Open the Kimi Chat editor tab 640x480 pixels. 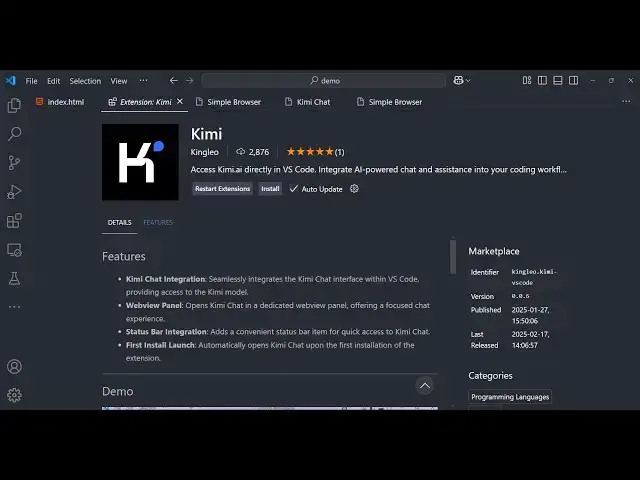point(307,102)
